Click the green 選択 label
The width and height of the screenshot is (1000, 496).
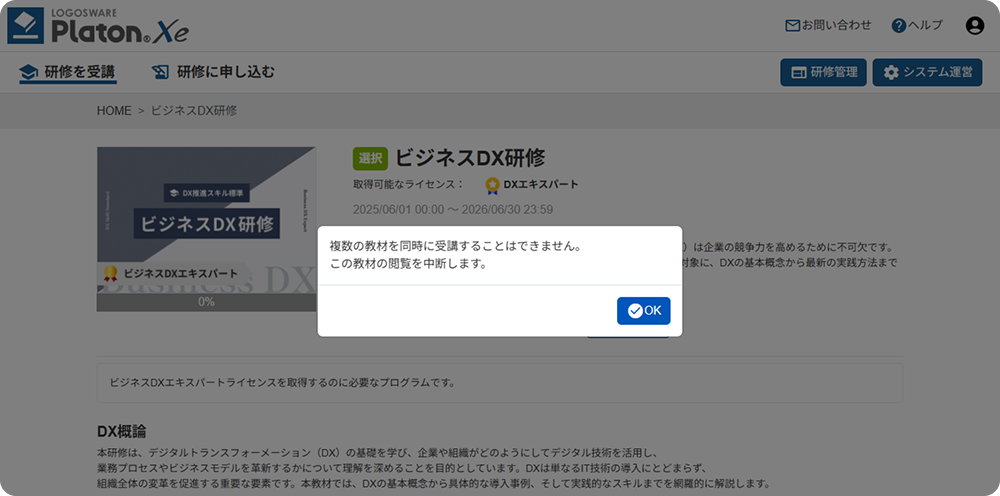tap(369, 158)
